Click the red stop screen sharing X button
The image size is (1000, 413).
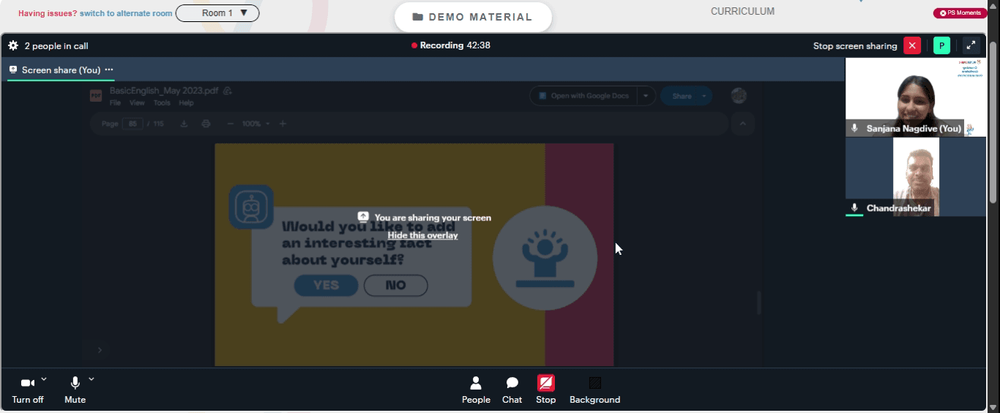click(x=912, y=46)
